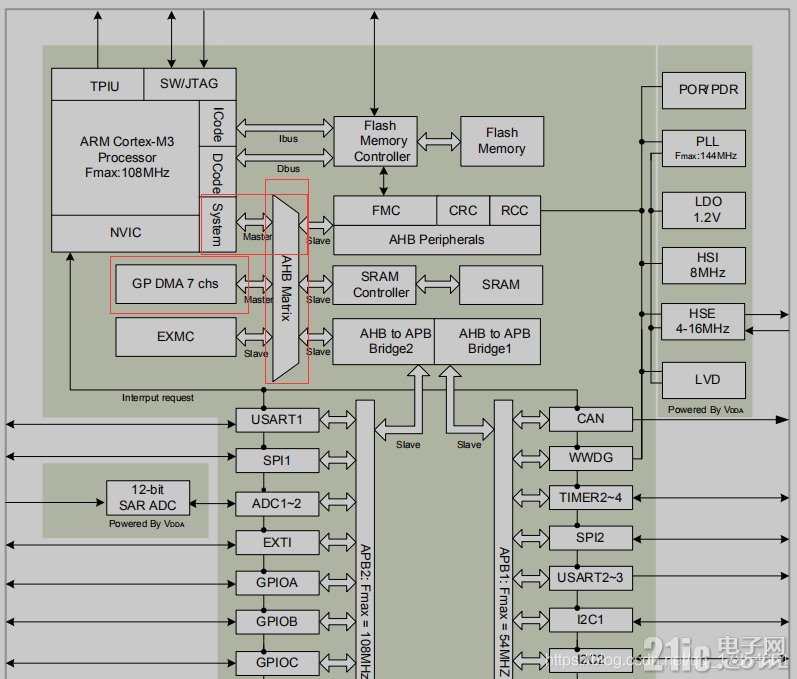Viewport: 797px width, 679px height.
Task: Click the EXMC block
Action: click(176, 337)
